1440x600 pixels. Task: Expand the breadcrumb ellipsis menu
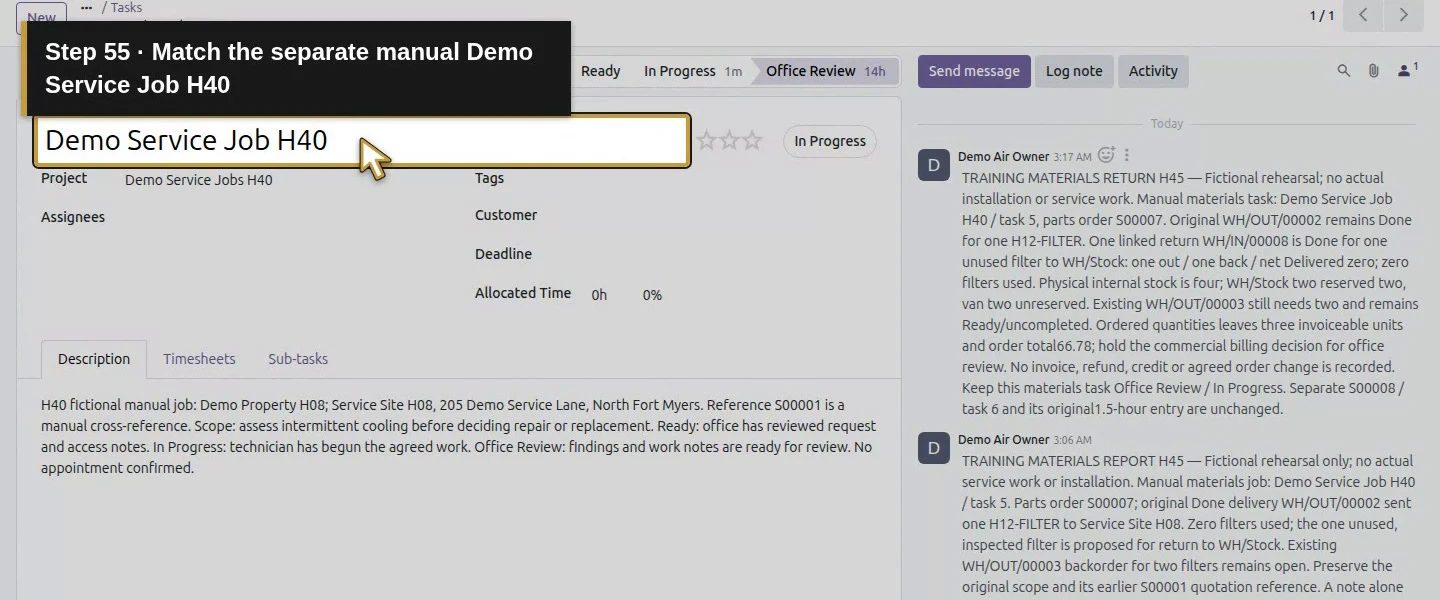tap(86, 7)
